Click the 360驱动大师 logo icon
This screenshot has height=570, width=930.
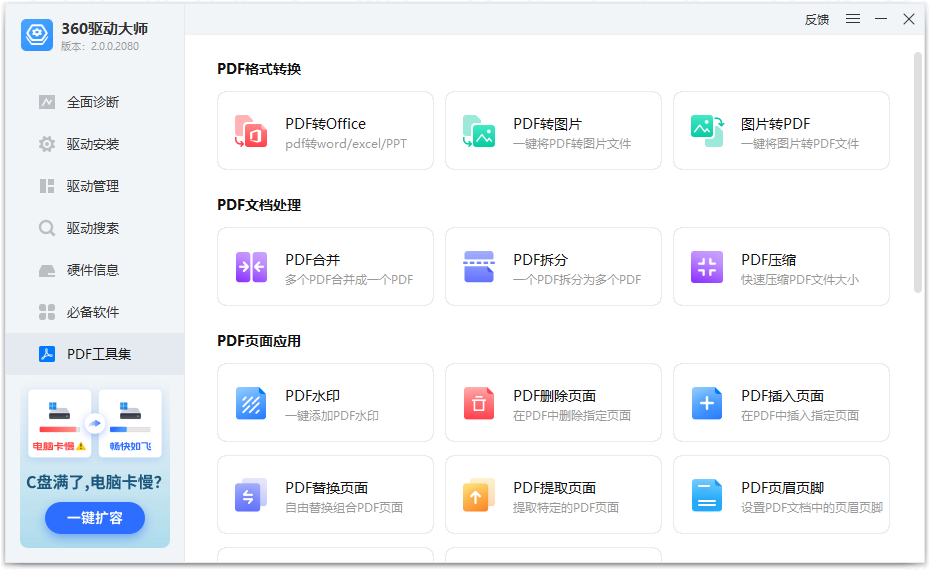point(37,35)
